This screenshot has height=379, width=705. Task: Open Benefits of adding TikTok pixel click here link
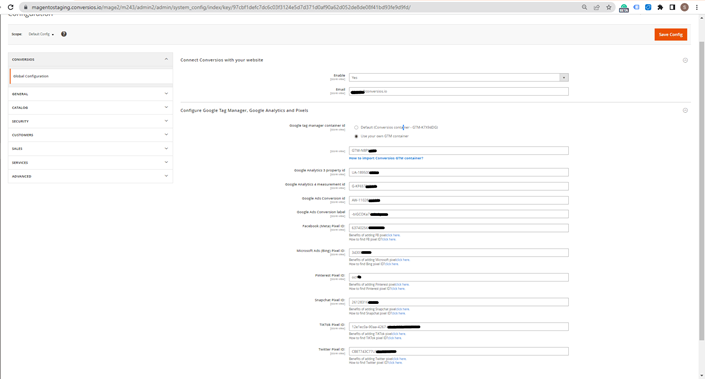(x=399, y=334)
